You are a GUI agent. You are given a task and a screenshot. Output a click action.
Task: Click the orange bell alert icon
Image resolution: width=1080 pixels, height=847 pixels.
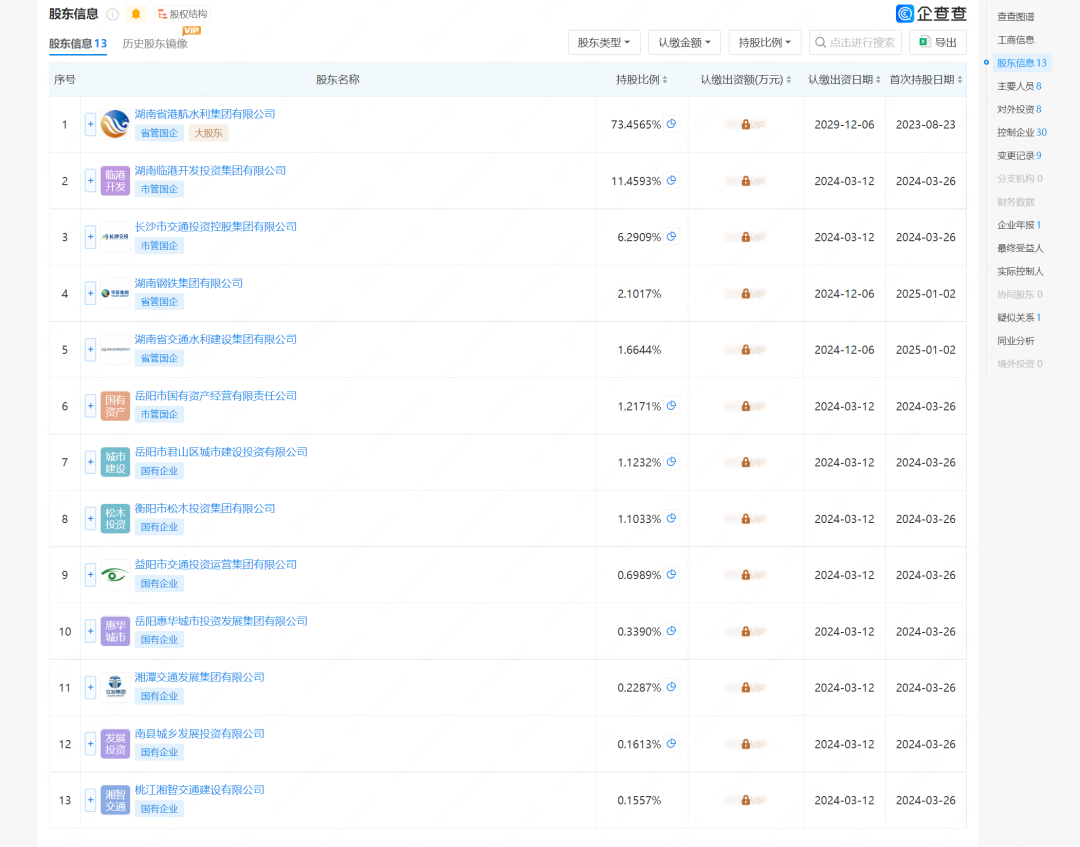click(x=136, y=14)
